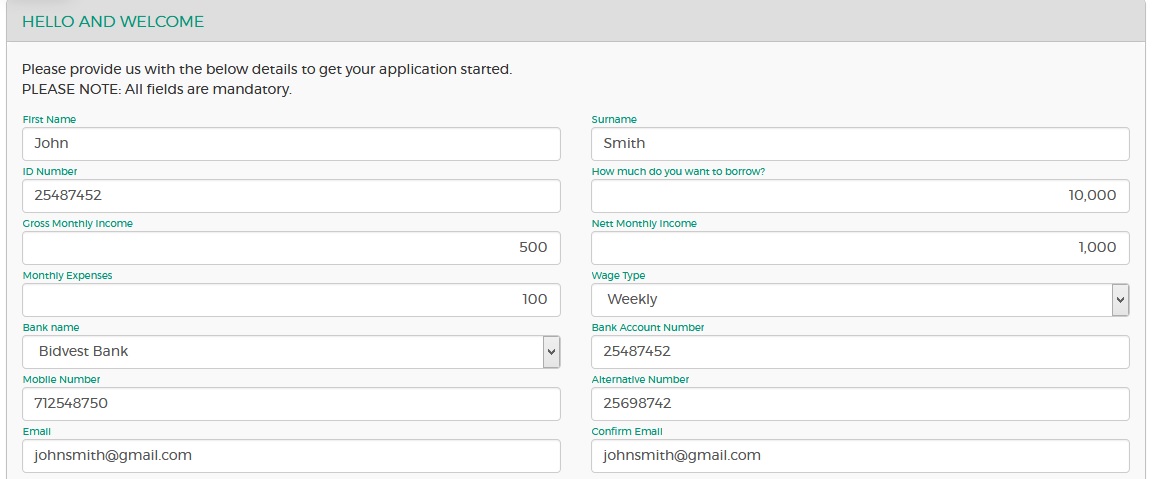
Task: Click the 'HELLO AND WELCOME' heading
Action: [x=113, y=21]
